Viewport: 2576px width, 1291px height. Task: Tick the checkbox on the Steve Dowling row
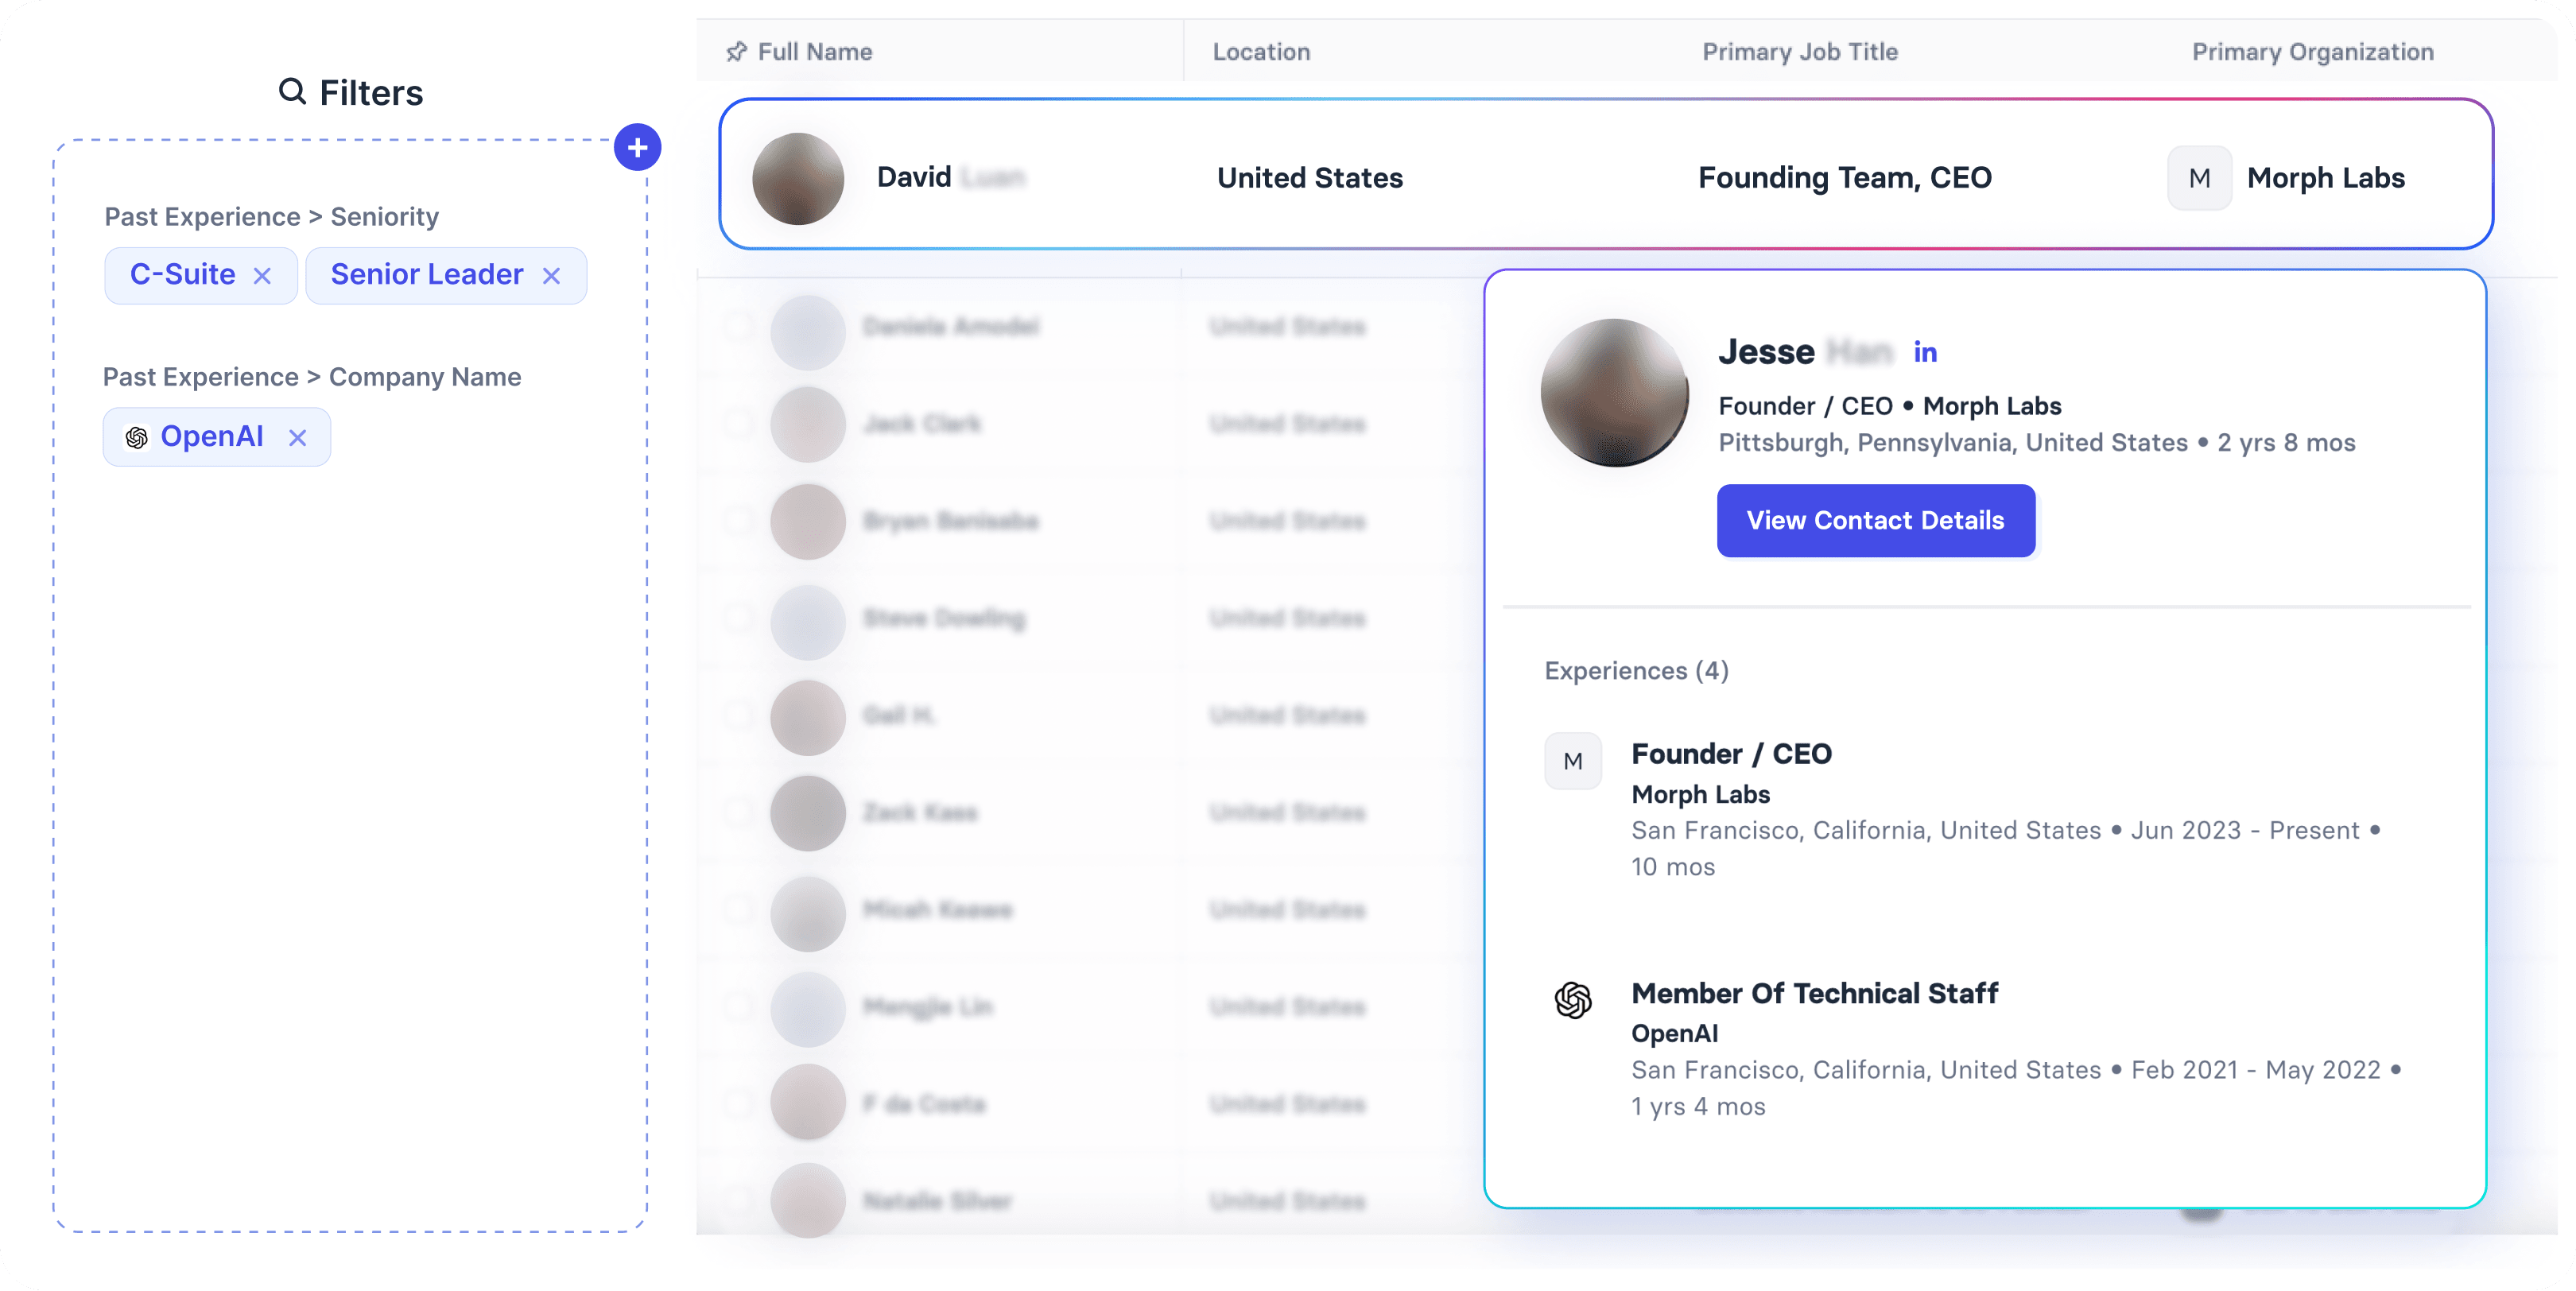[738, 618]
